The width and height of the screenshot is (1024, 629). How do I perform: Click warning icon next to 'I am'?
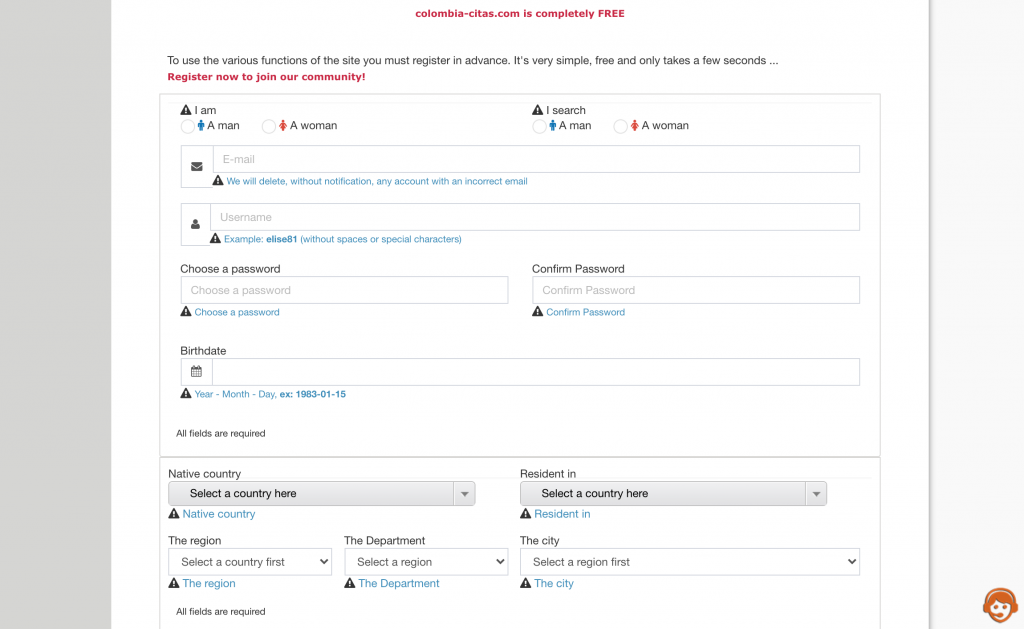(186, 110)
